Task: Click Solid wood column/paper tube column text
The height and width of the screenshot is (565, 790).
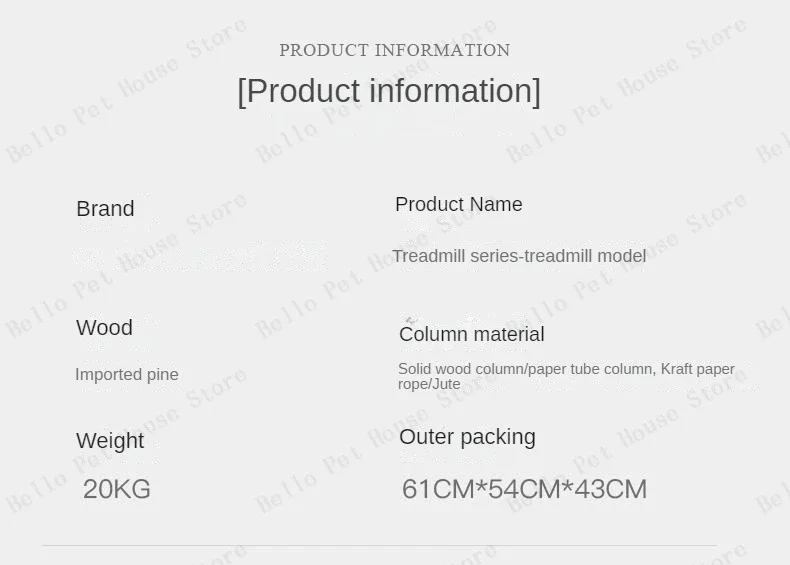Action: (526, 369)
